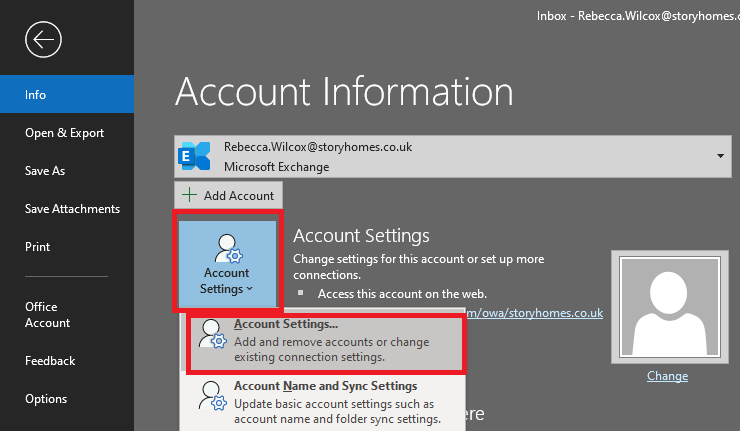Choose Save As in the sidebar
The width and height of the screenshot is (740, 431).
point(67,171)
